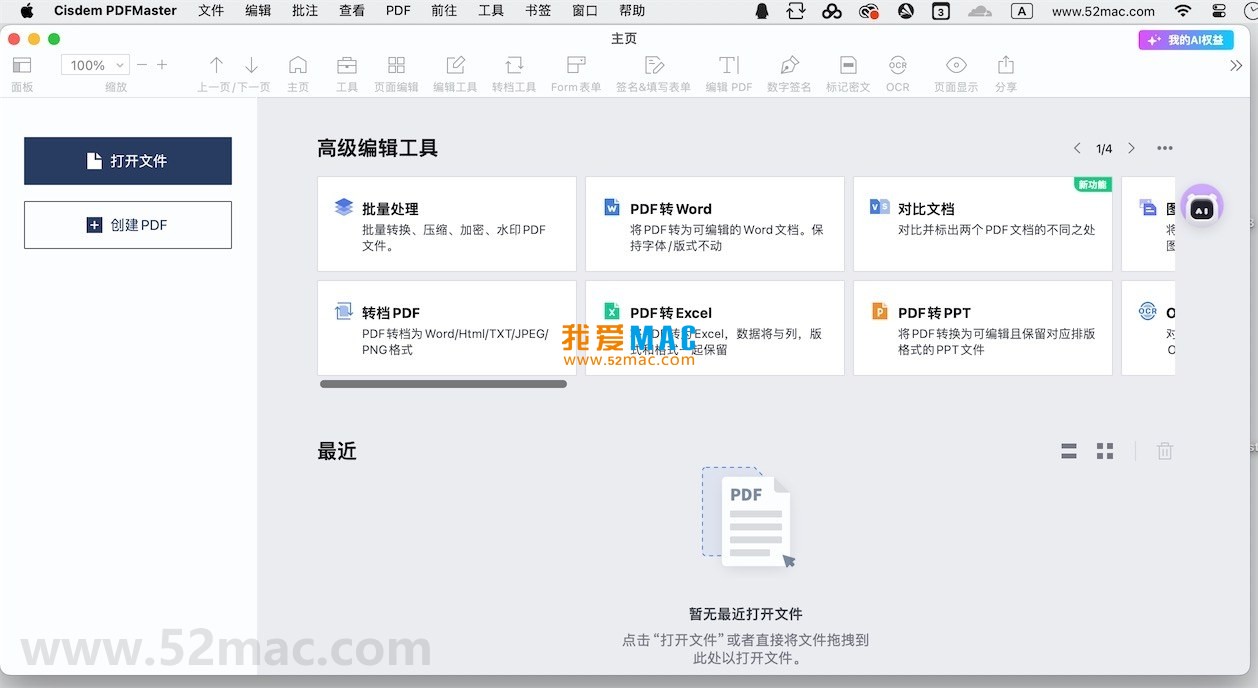Image resolution: width=1258 pixels, height=688 pixels.
Task: Open the Control Center icon
Action: [x=1218, y=11]
